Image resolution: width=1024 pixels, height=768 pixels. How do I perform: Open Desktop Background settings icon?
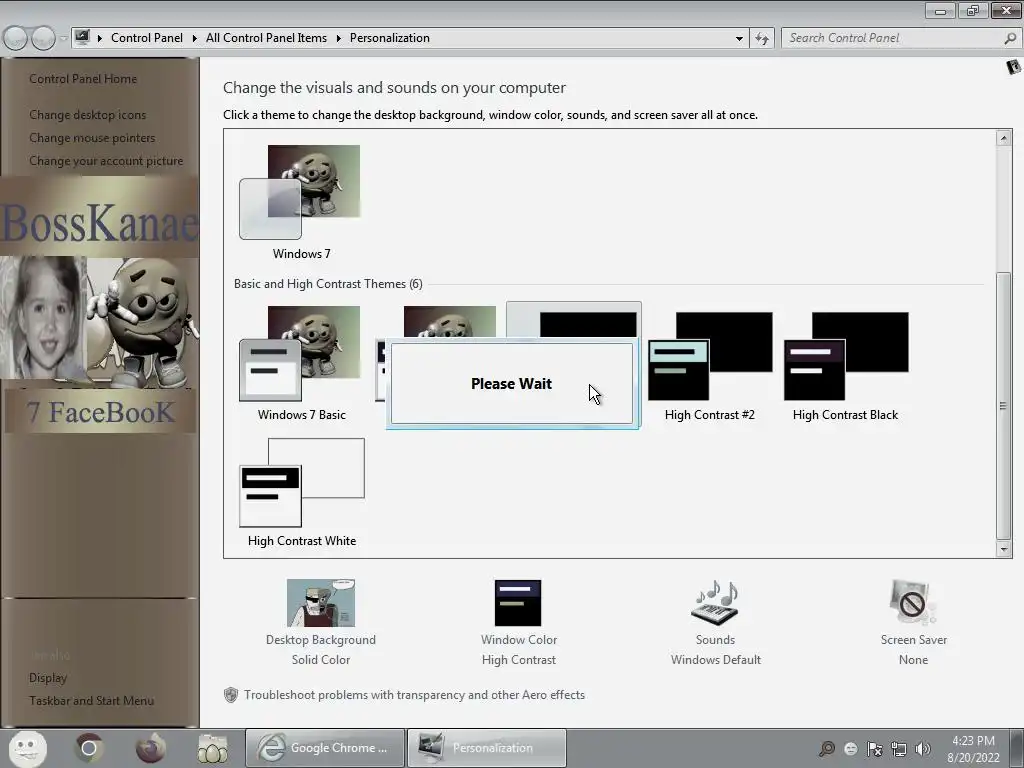pos(321,603)
